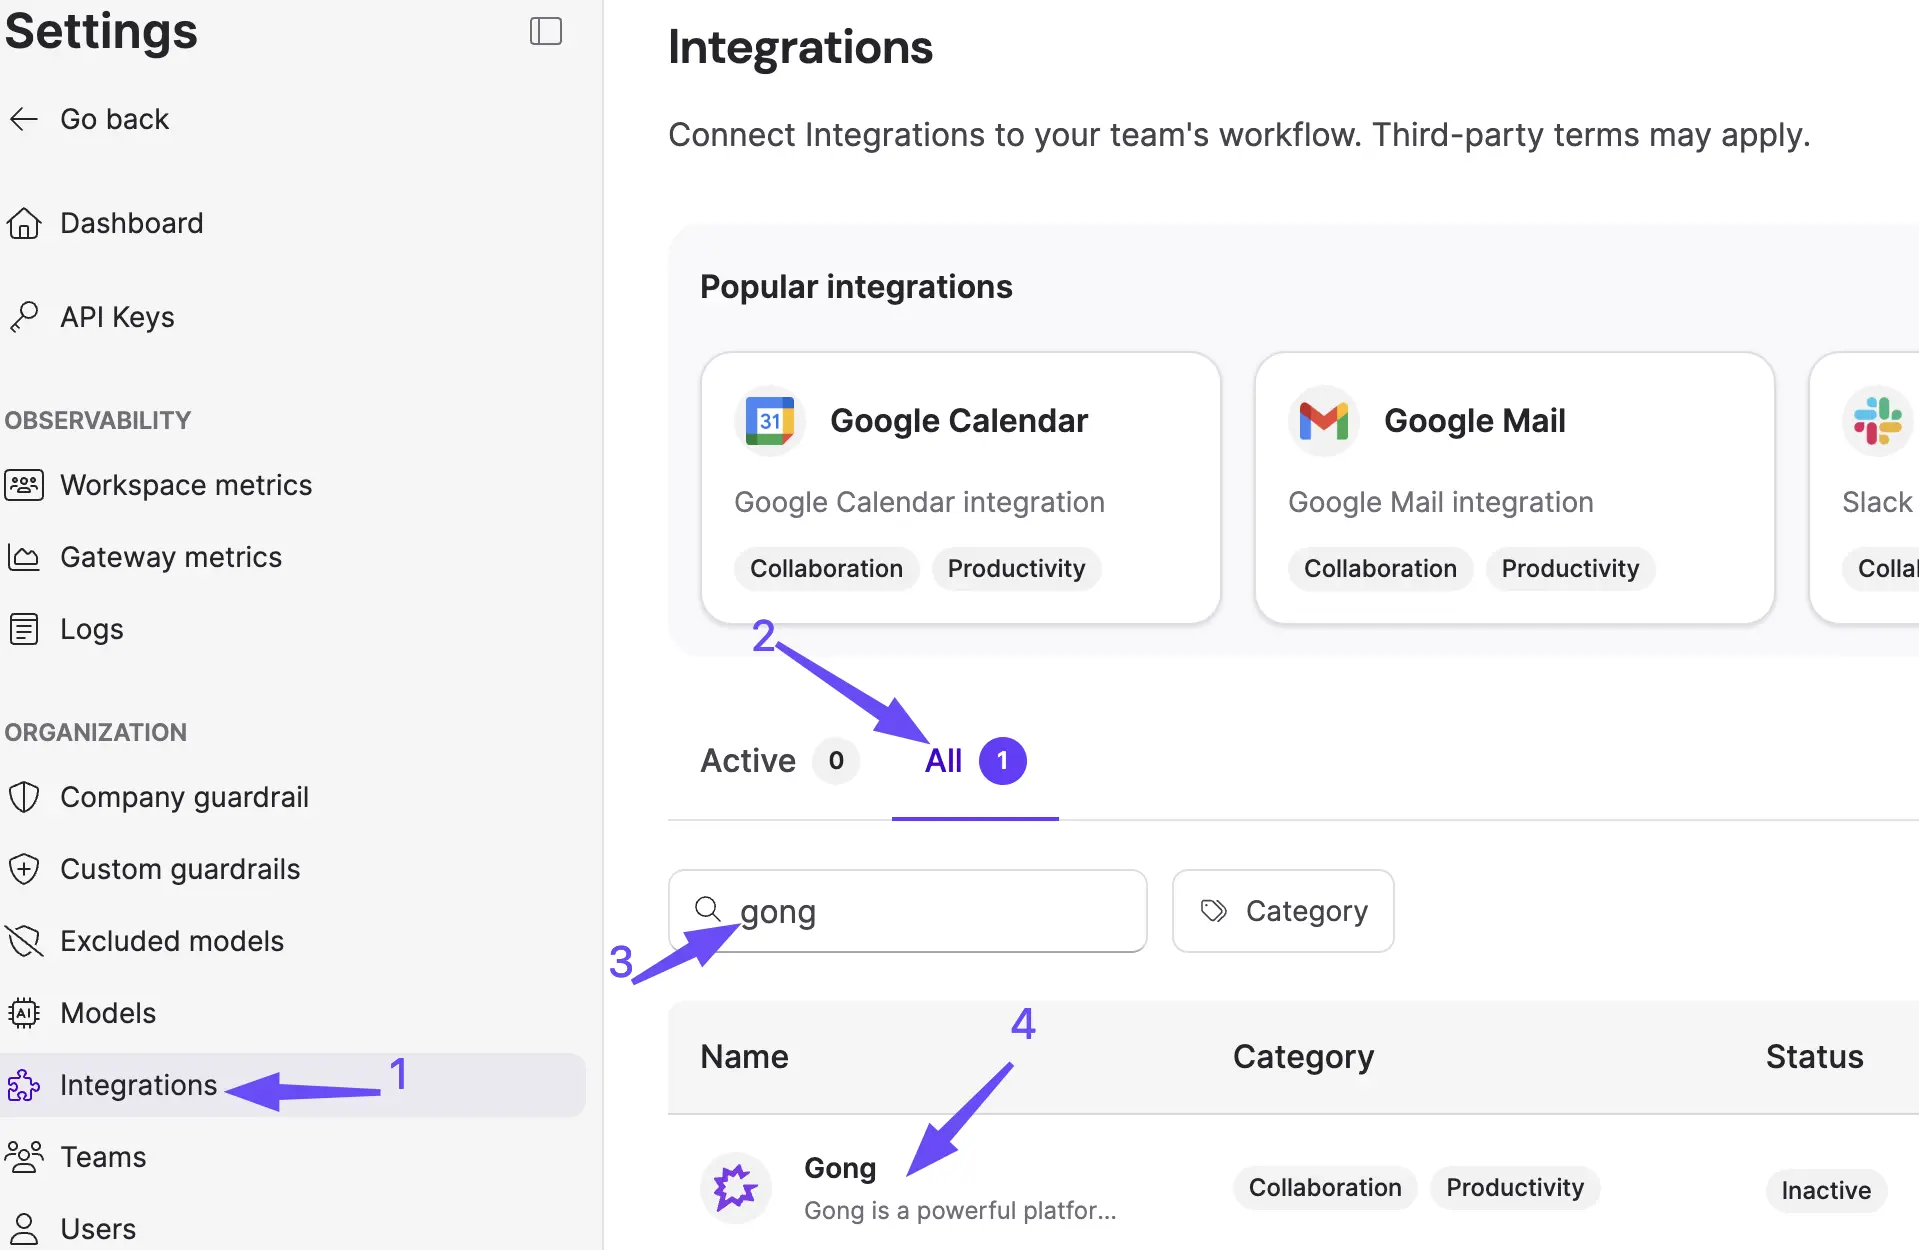Image resolution: width=1919 pixels, height=1250 pixels.
Task: Open the Category filter dropdown
Action: coord(1283,911)
